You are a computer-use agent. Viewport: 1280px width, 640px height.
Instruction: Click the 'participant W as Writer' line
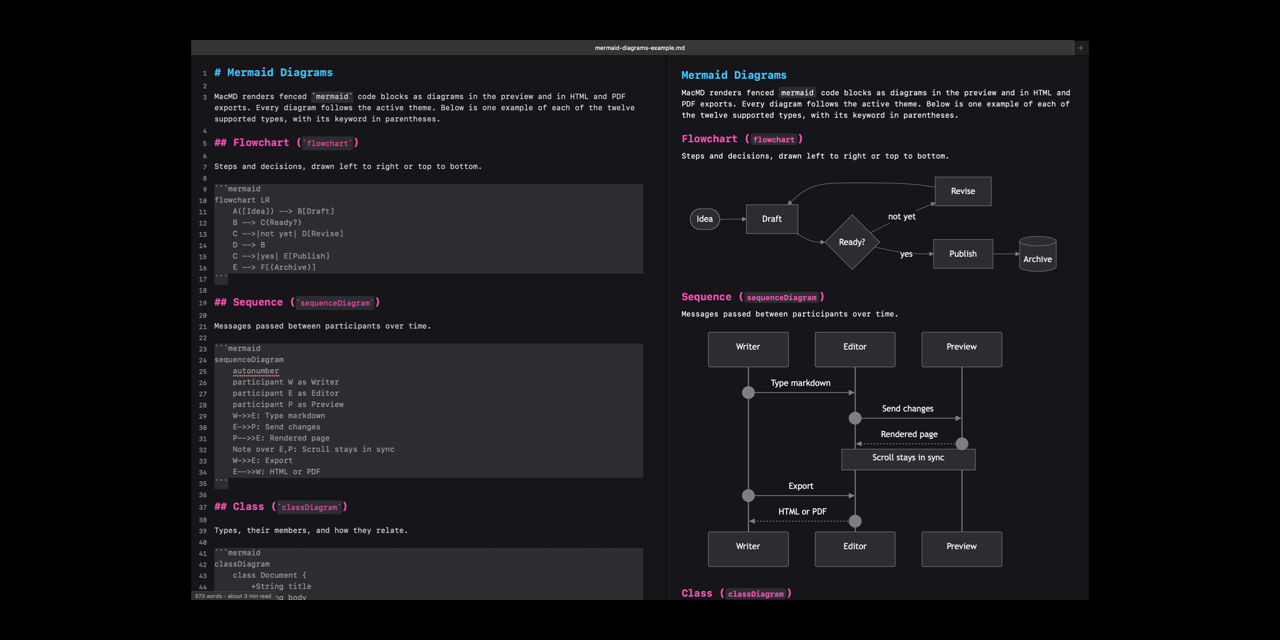[286, 382]
